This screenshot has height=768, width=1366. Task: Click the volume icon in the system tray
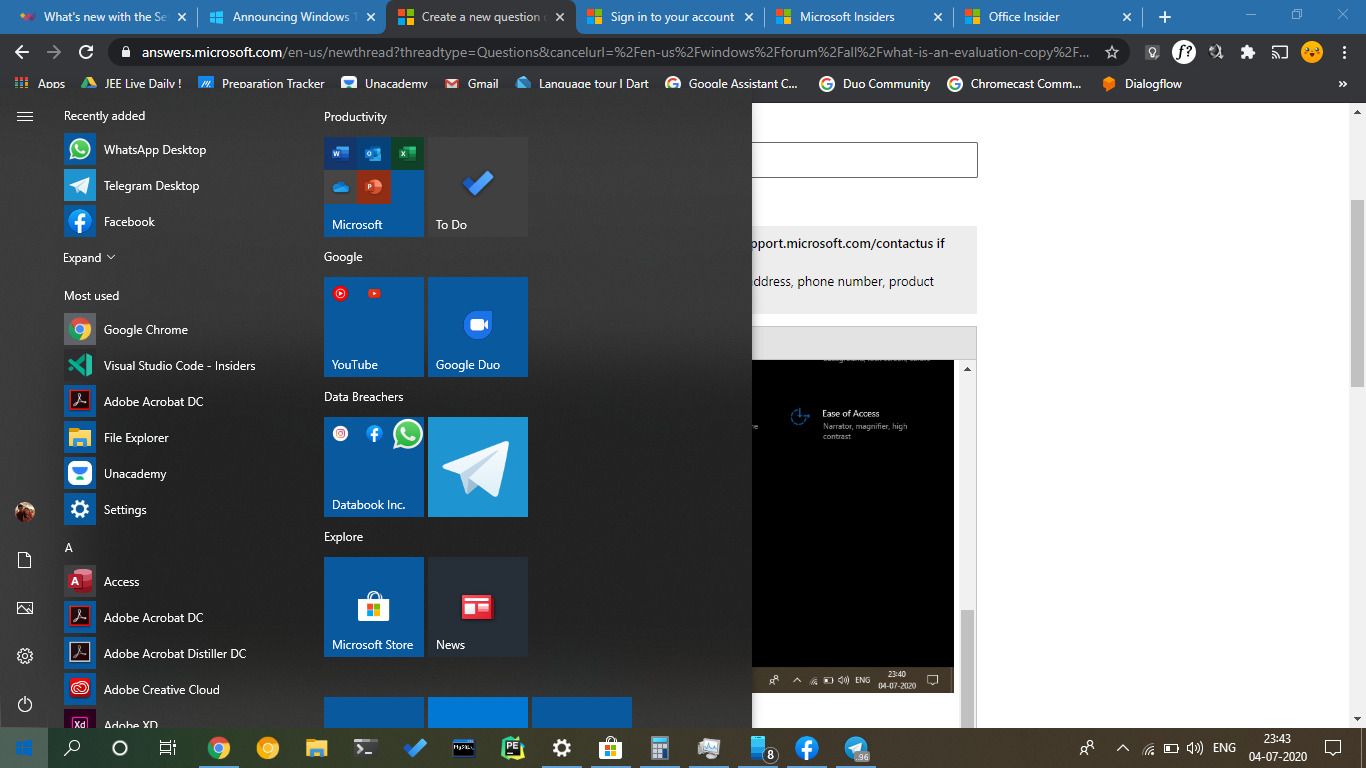[1194, 747]
